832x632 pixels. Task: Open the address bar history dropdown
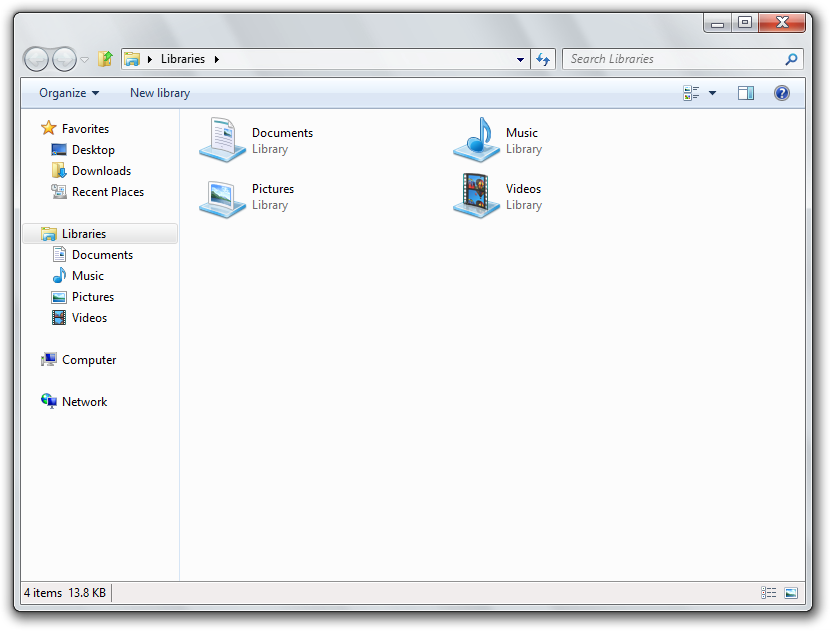(520, 59)
